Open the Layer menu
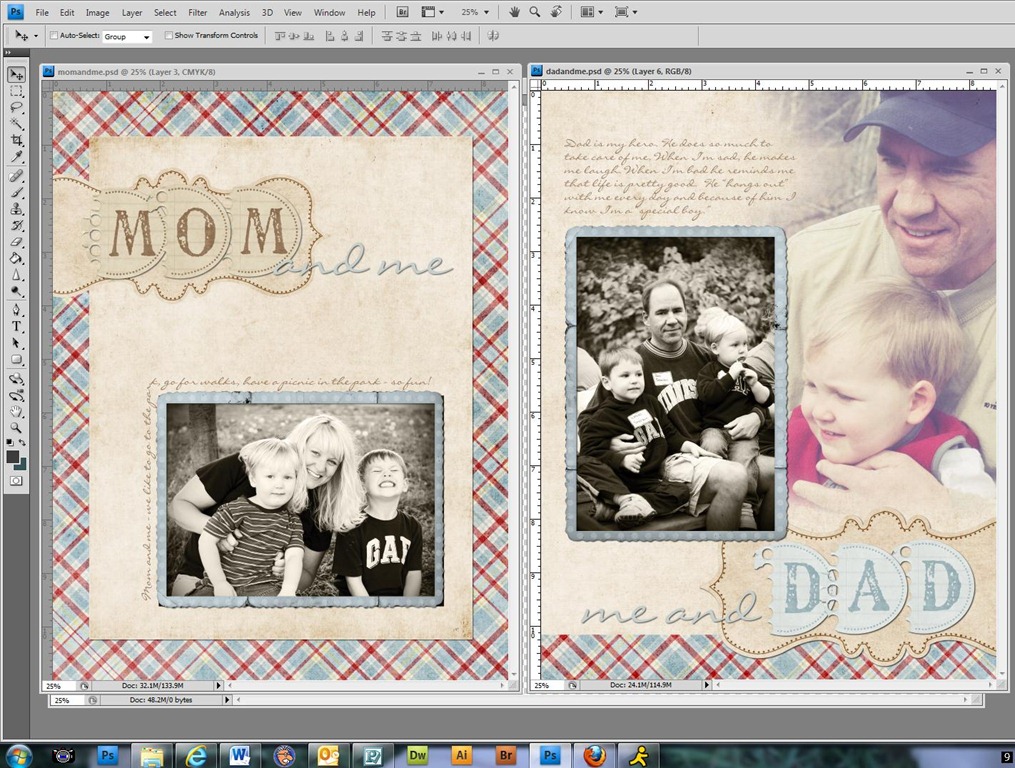1015x768 pixels. tap(132, 12)
